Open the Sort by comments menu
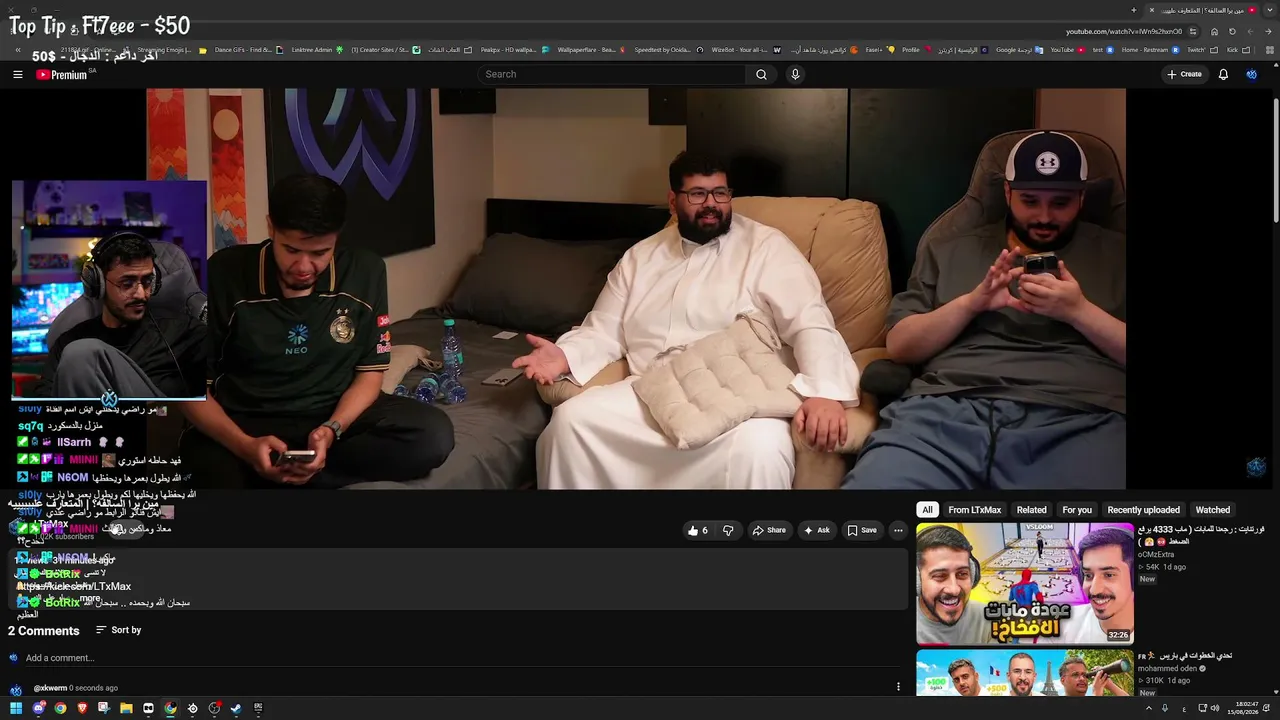 (x=119, y=630)
